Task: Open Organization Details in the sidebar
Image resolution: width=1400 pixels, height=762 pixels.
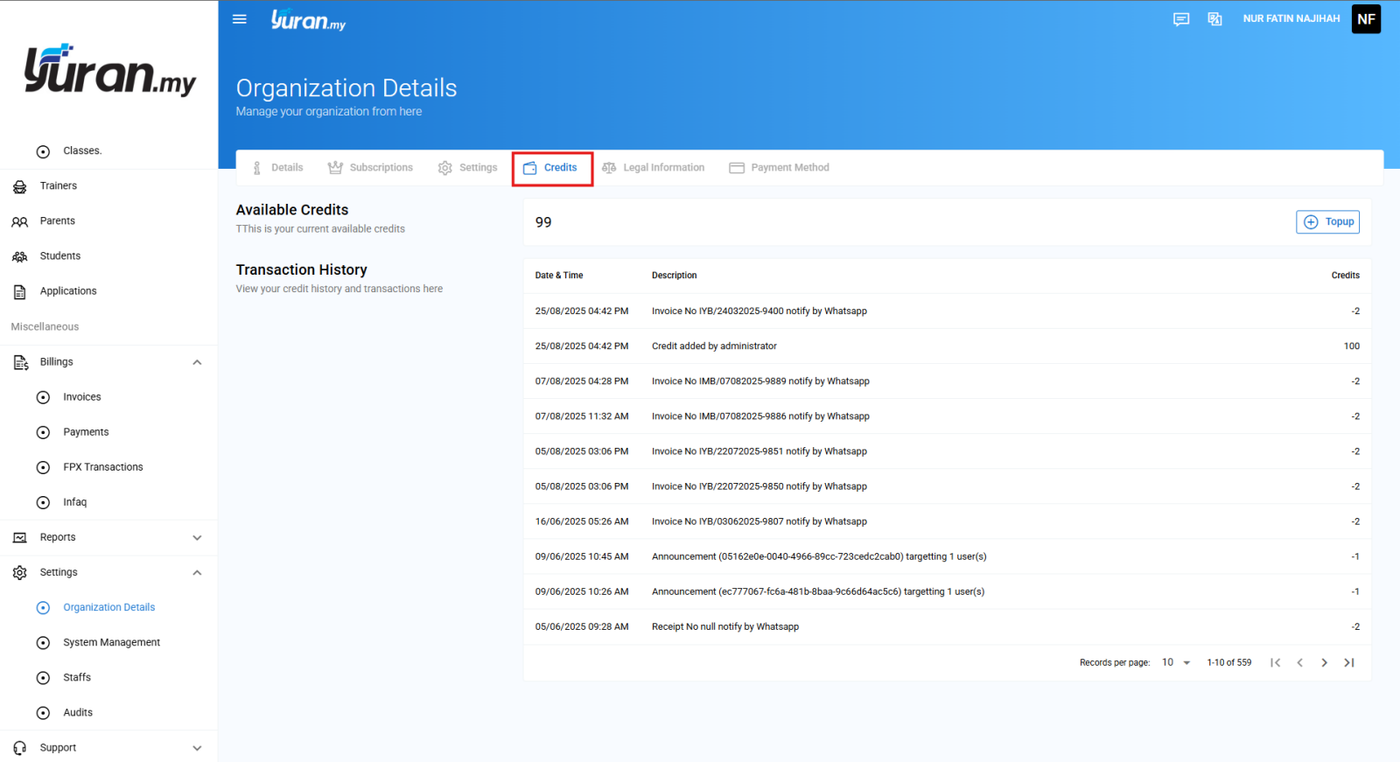Action: [x=109, y=607]
